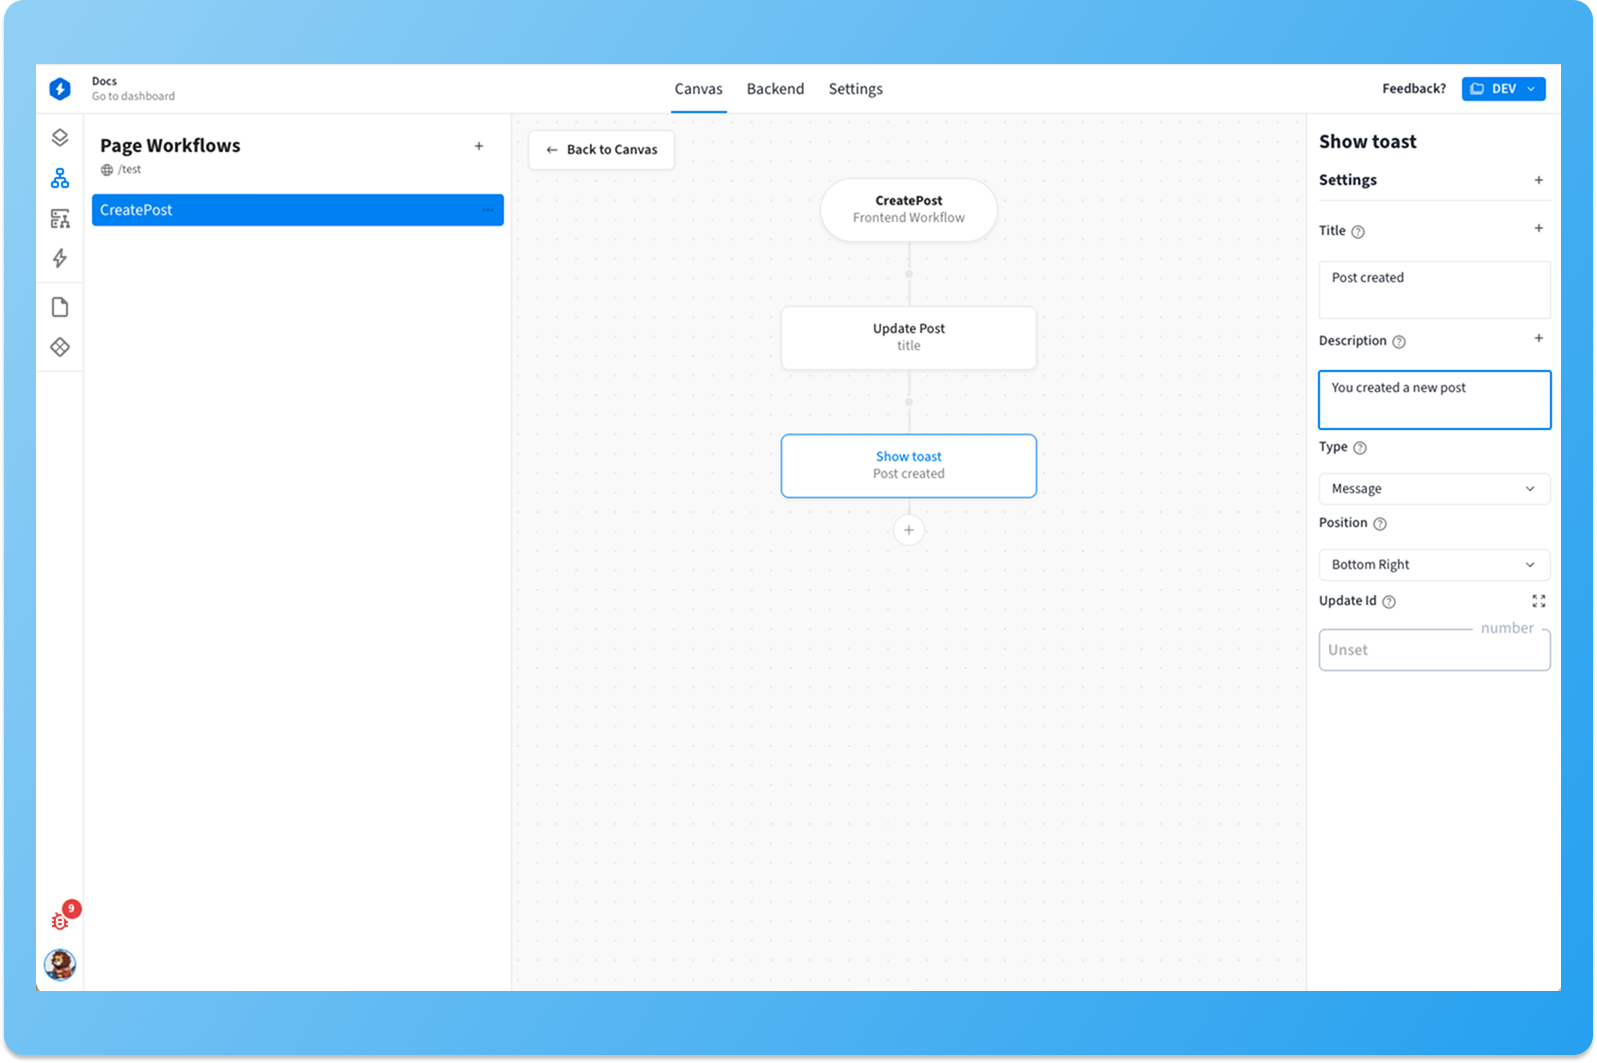Switch to the Settings tab
The width and height of the screenshot is (1597, 1063).
(x=855, y=89)
